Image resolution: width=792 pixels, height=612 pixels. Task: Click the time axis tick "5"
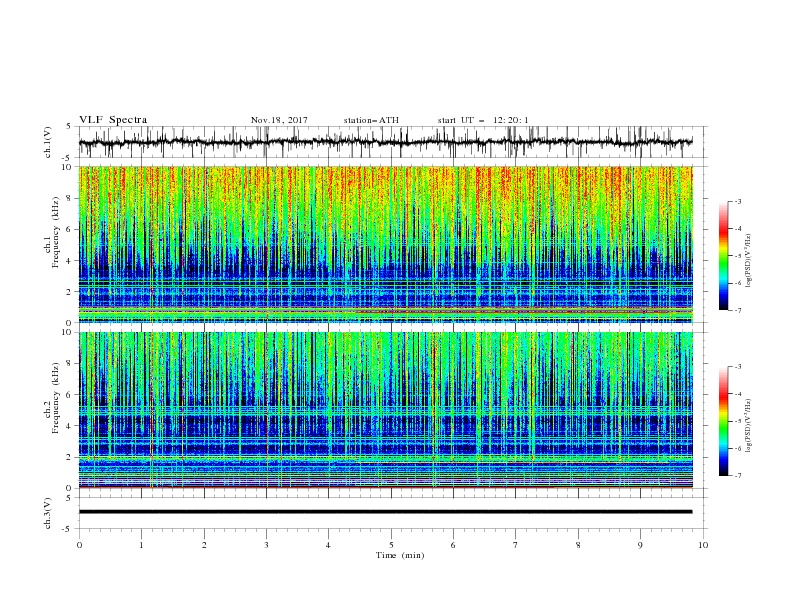coord(391,545)
